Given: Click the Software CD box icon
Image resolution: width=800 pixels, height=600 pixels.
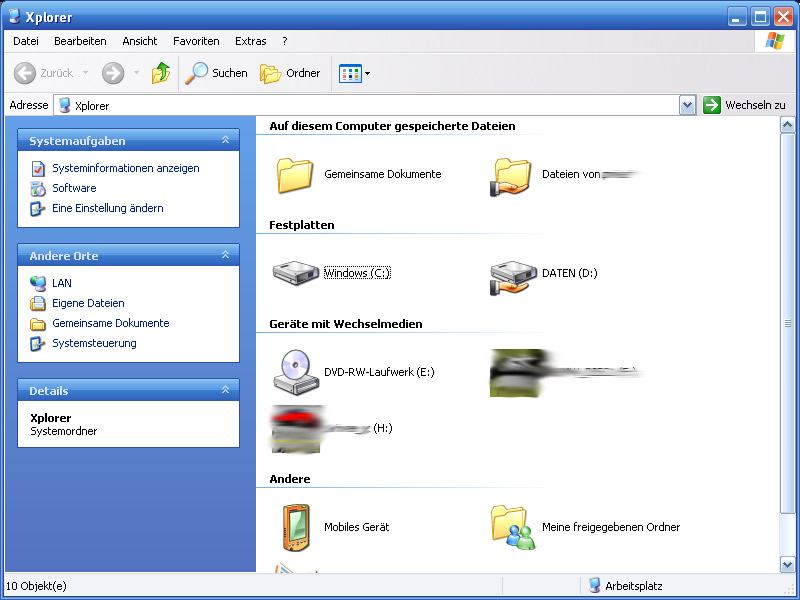Looking at the screenshot, I should click(x=38, y=189).
